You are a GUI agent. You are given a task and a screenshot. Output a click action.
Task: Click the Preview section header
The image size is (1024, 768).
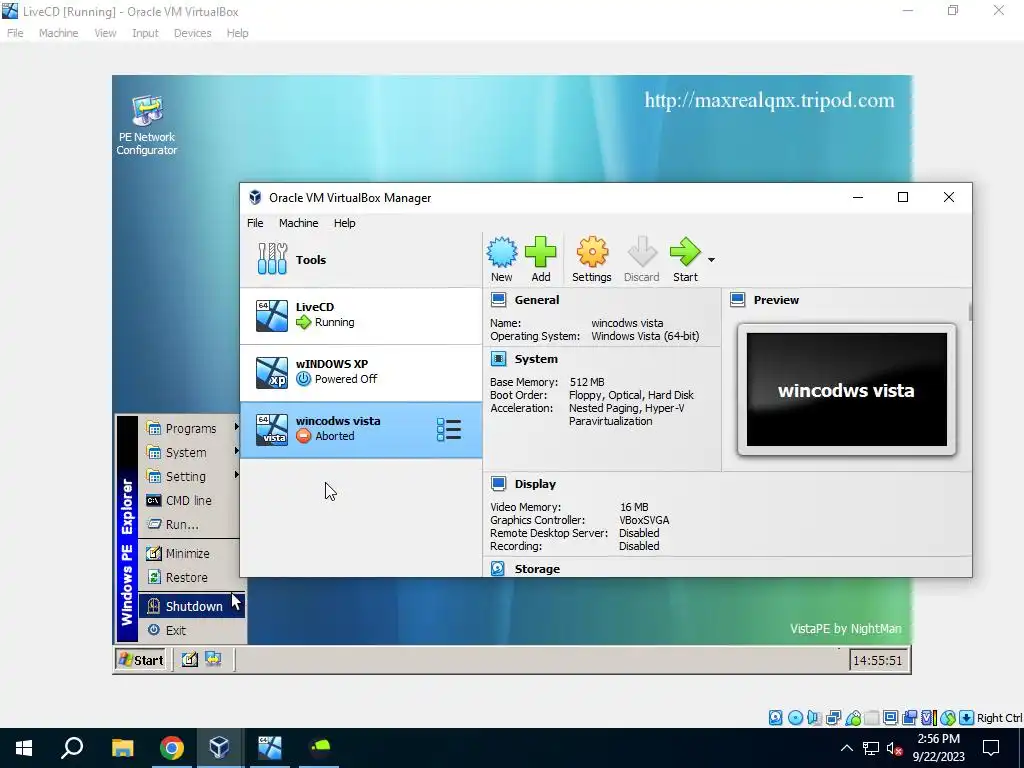[x=776, y=300]
